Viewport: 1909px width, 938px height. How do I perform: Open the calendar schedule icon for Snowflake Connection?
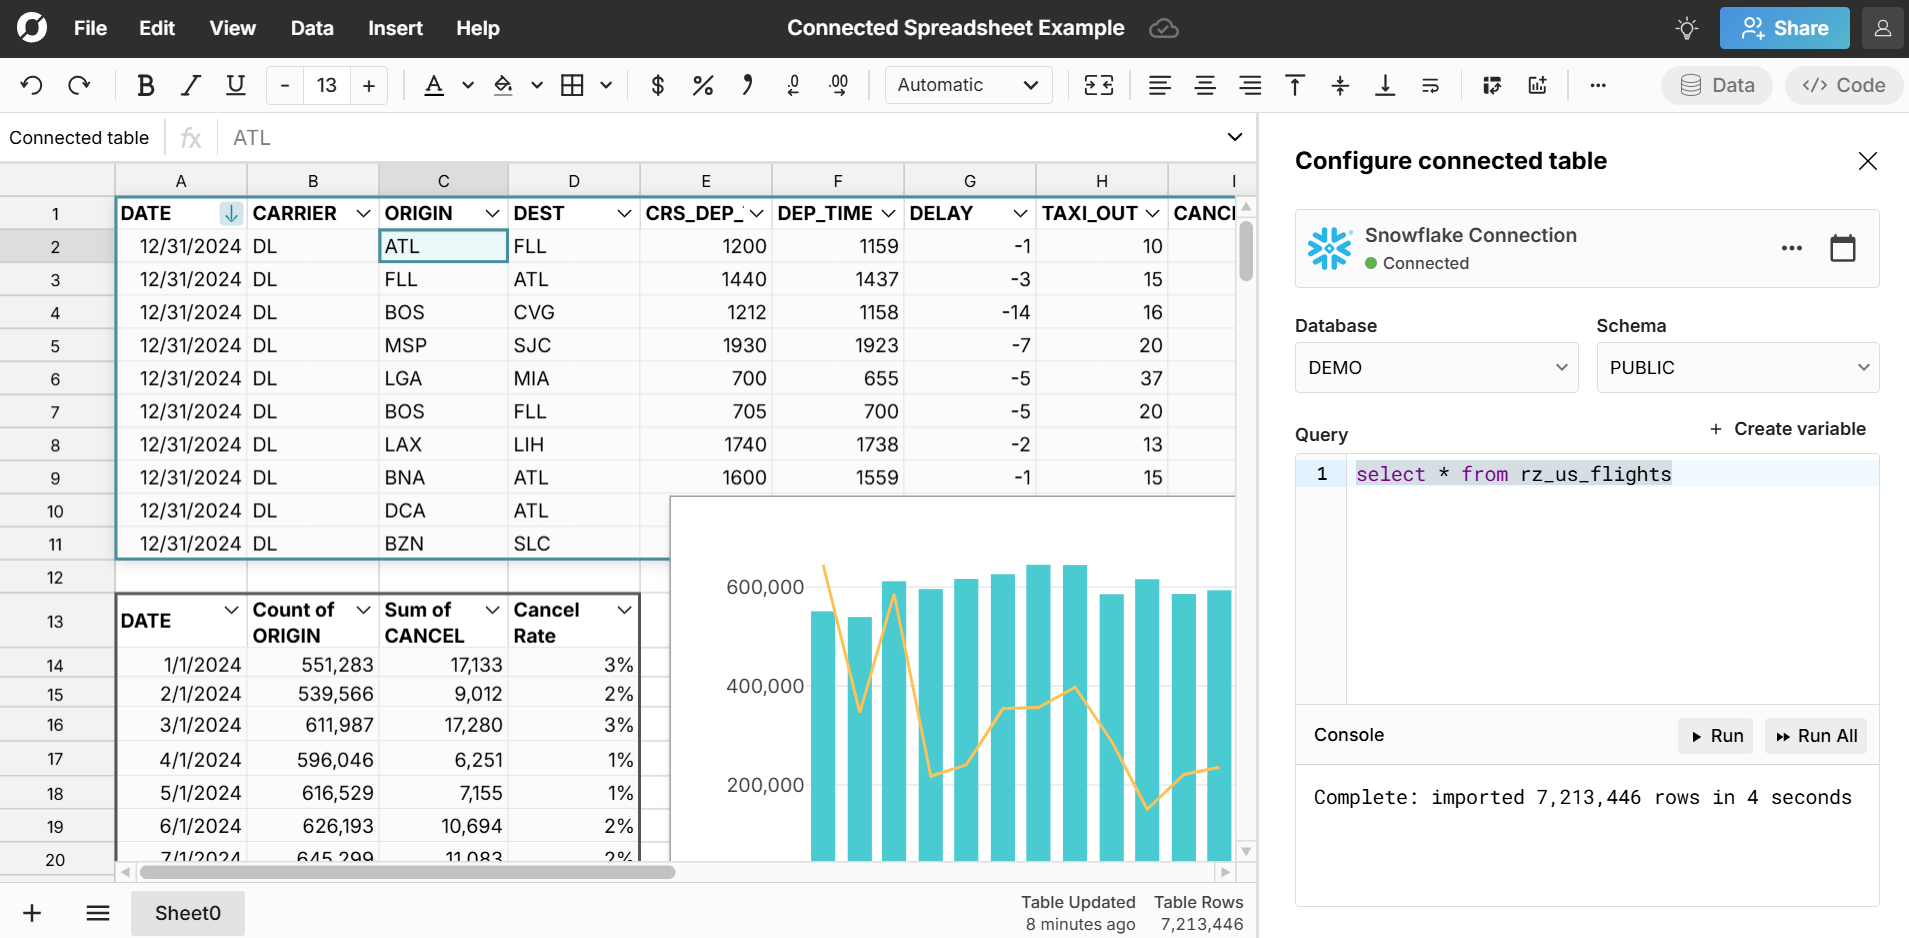tap(1842, 248)
